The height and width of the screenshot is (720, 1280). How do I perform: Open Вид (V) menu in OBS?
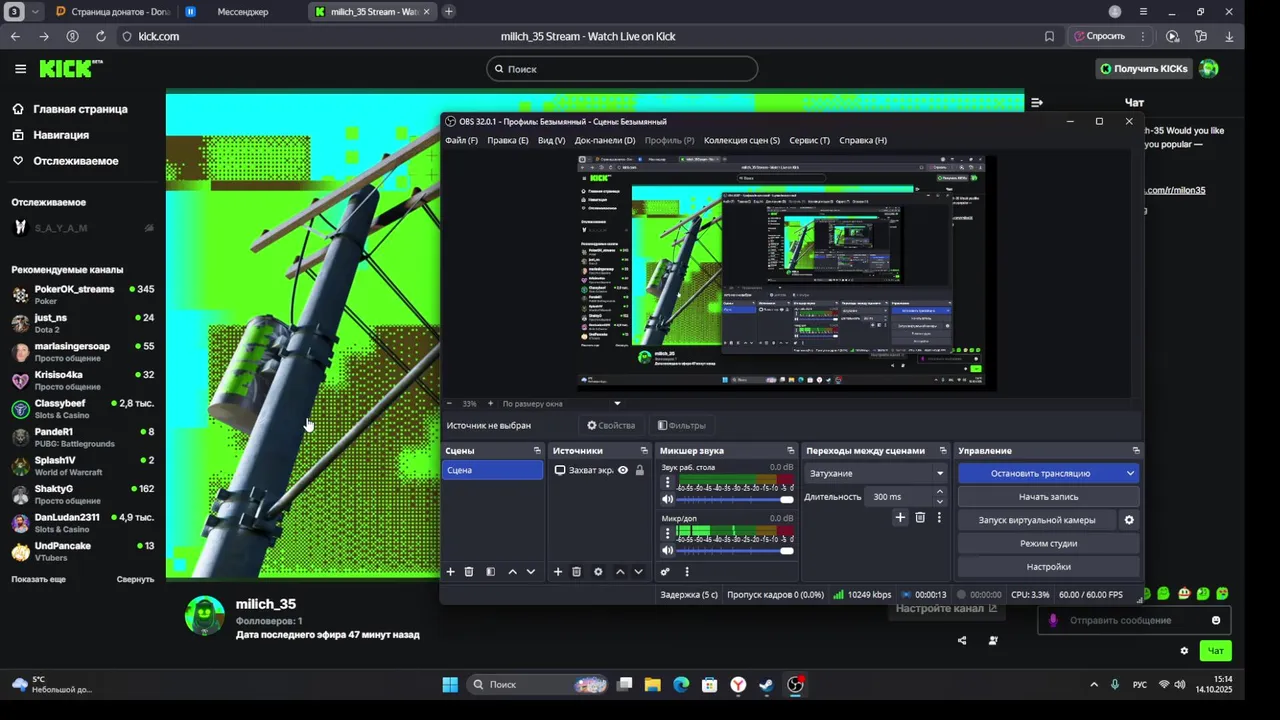(x=551, y=140)
